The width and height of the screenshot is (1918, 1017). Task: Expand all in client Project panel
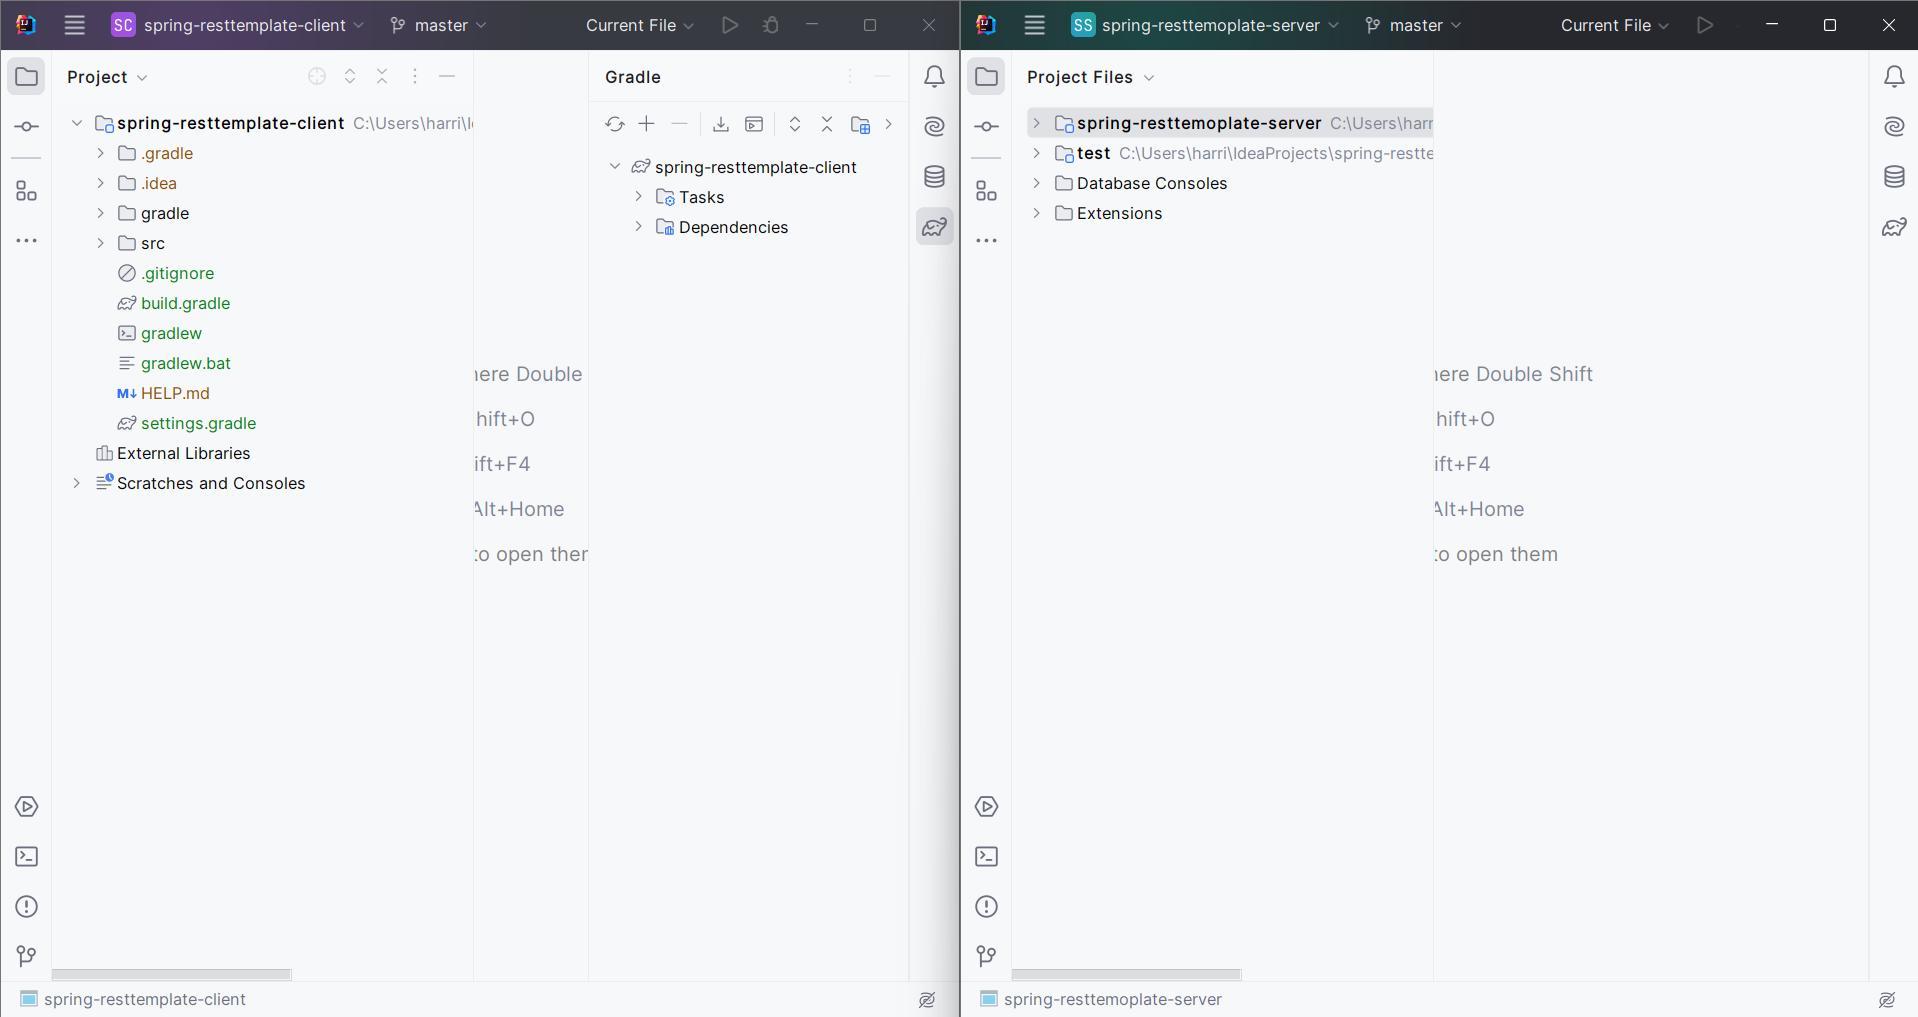tap(350, 77)
